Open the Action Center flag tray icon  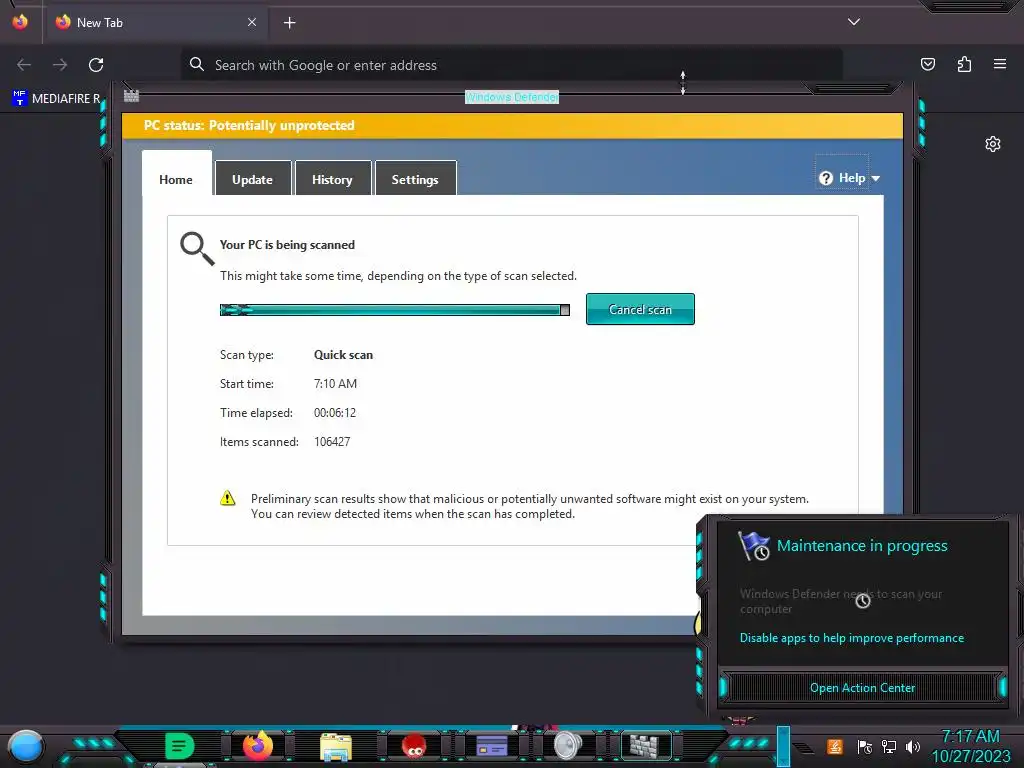pyautogui.click(x=864, y=746)
